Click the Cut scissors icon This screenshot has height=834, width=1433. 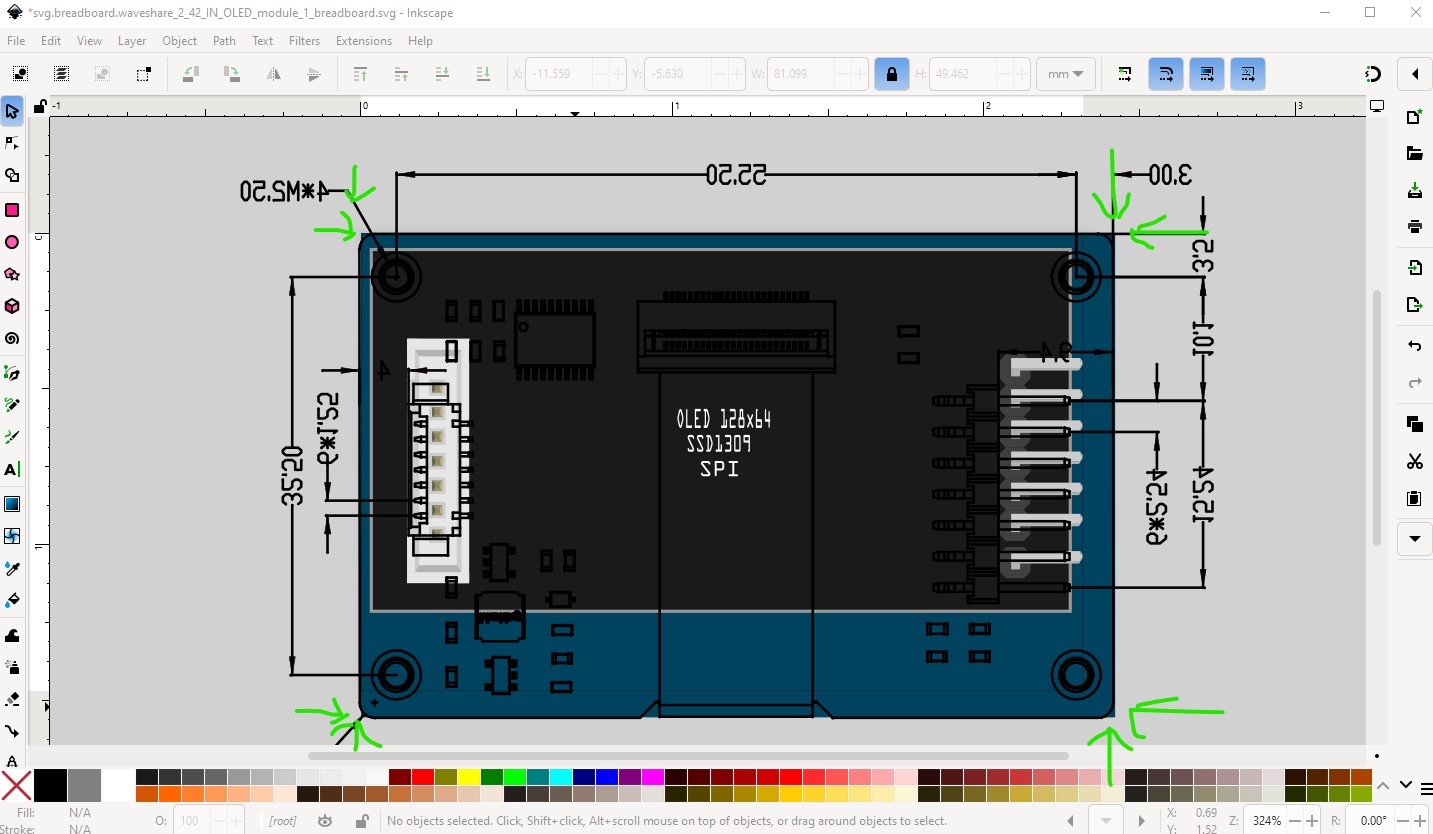coord(1414,461)
